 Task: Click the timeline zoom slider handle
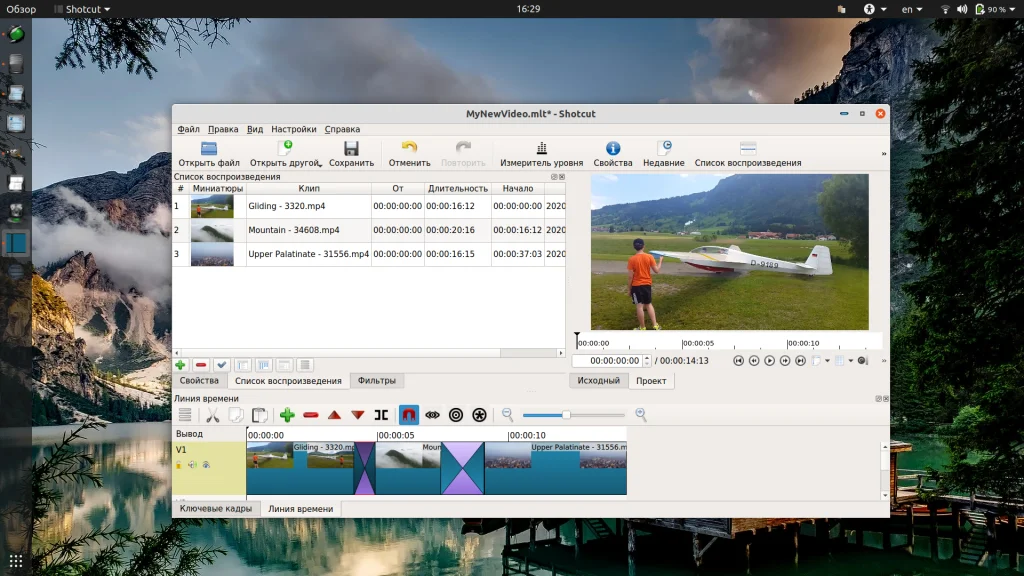(x=566, y=415)
